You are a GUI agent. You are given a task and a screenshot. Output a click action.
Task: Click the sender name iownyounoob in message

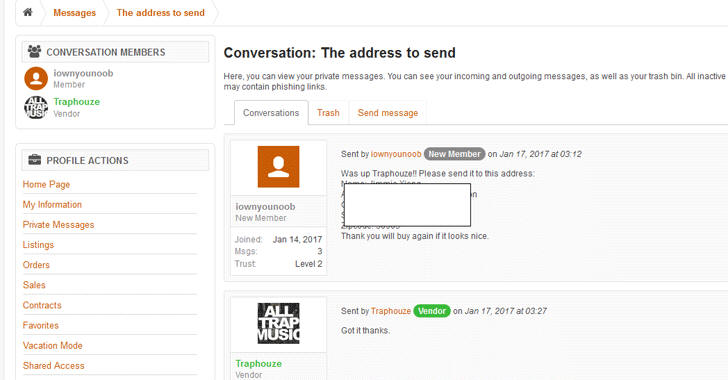pyautogui.click(x=396, y=154)
